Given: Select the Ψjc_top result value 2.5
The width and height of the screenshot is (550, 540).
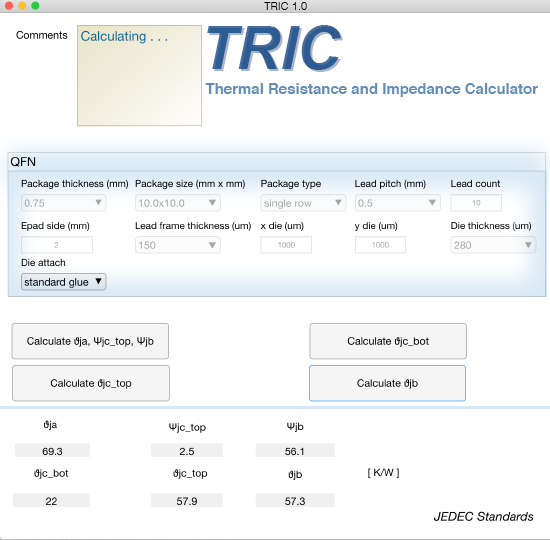Looking at the screenshot, I should point(187,451).
